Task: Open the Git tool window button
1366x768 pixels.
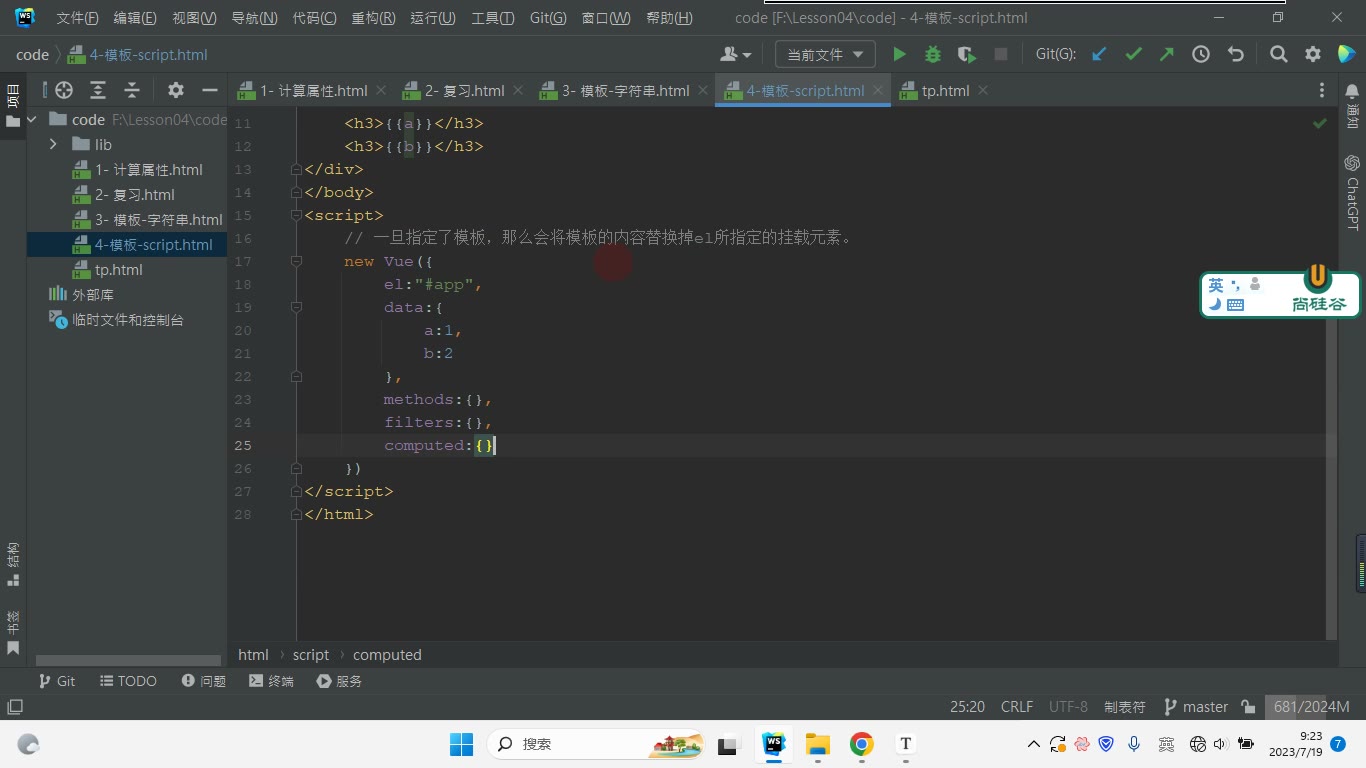Action: (x=56, y=681)
